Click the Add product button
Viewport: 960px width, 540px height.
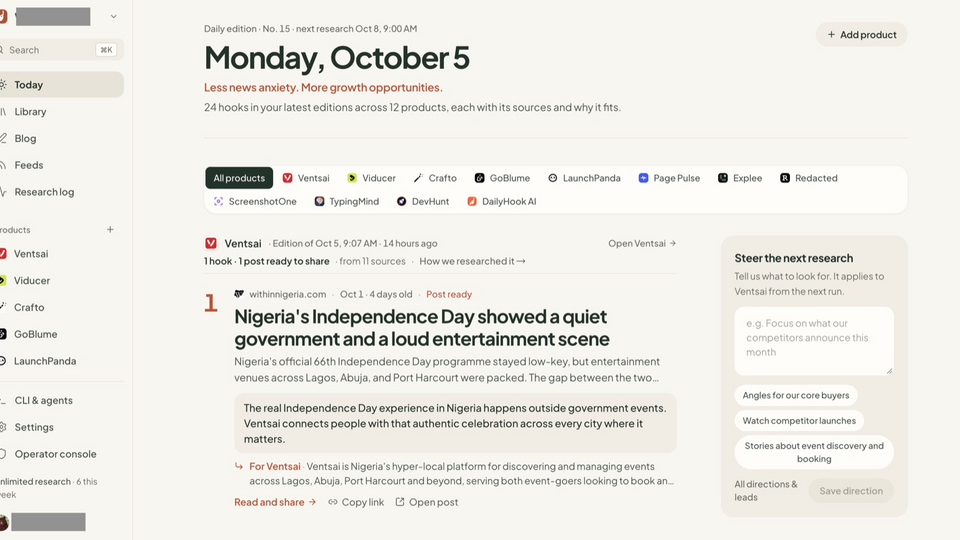pyautogui.click(x=861, y=35)
